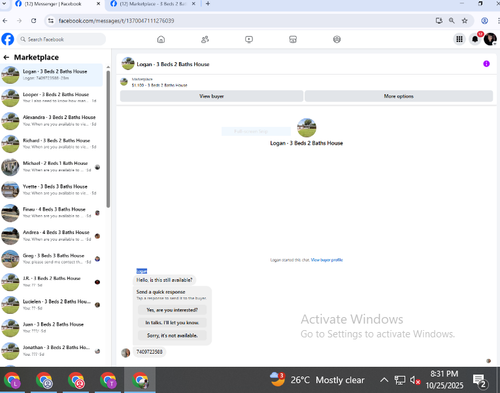
Task: Open the J.R. - 3 Beds 2 Baths House chat
Action: click(x=52, y=281)
